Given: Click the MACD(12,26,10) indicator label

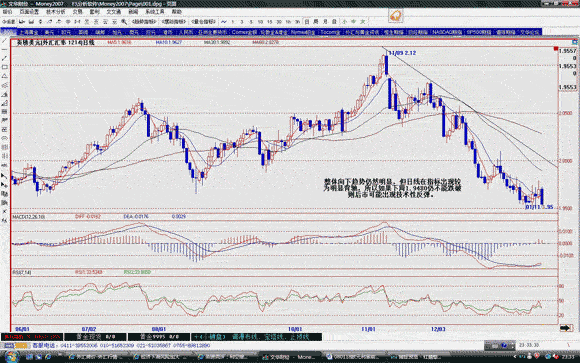Looking at the screenshot, I should pos(29,216).
